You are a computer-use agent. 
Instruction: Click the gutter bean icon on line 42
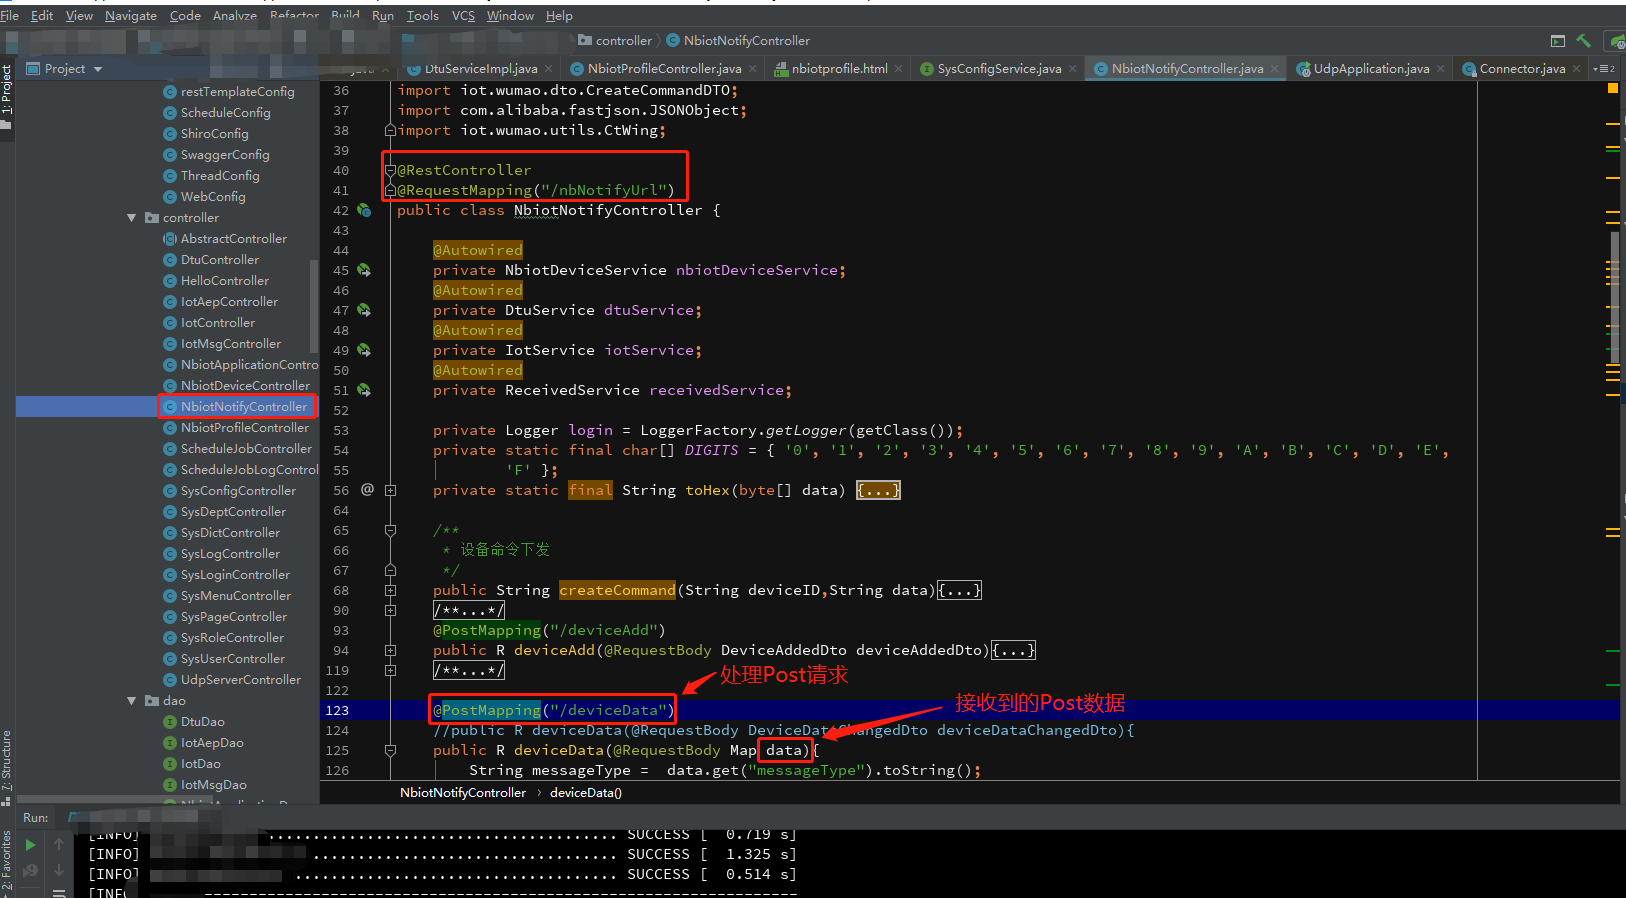click(x=364, y=210)
